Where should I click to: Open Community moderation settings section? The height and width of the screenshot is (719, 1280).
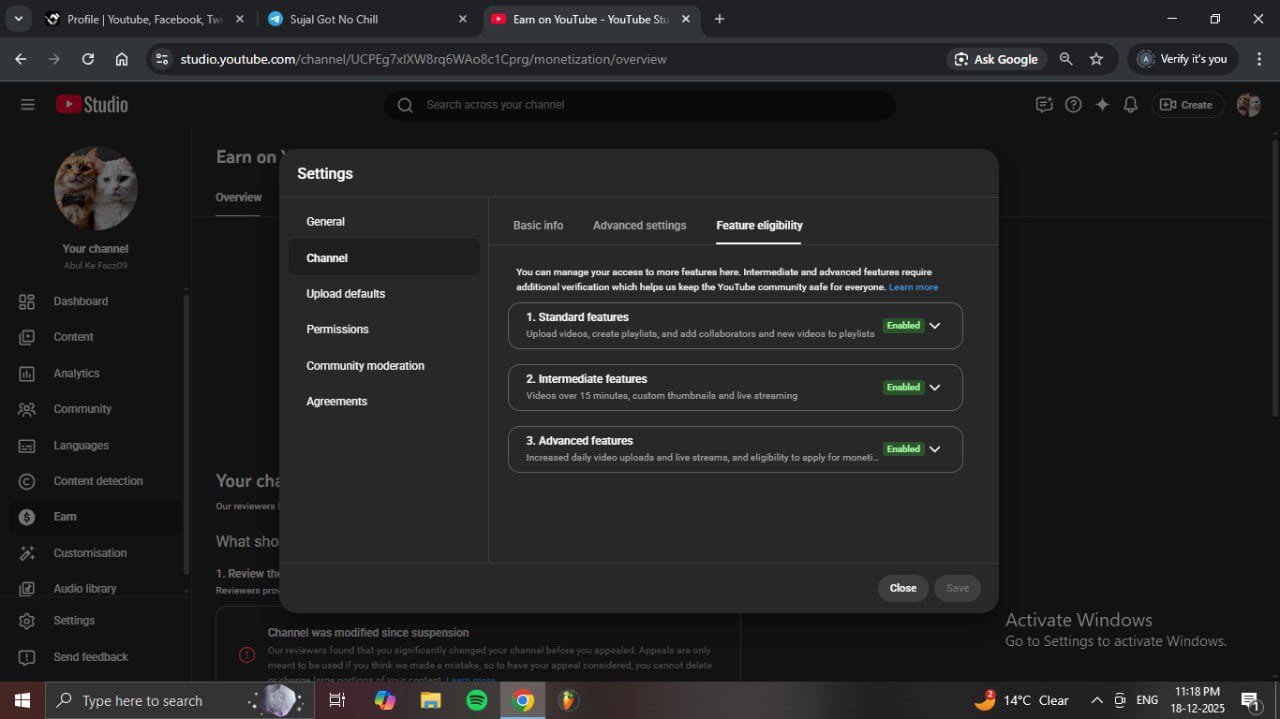365,366
